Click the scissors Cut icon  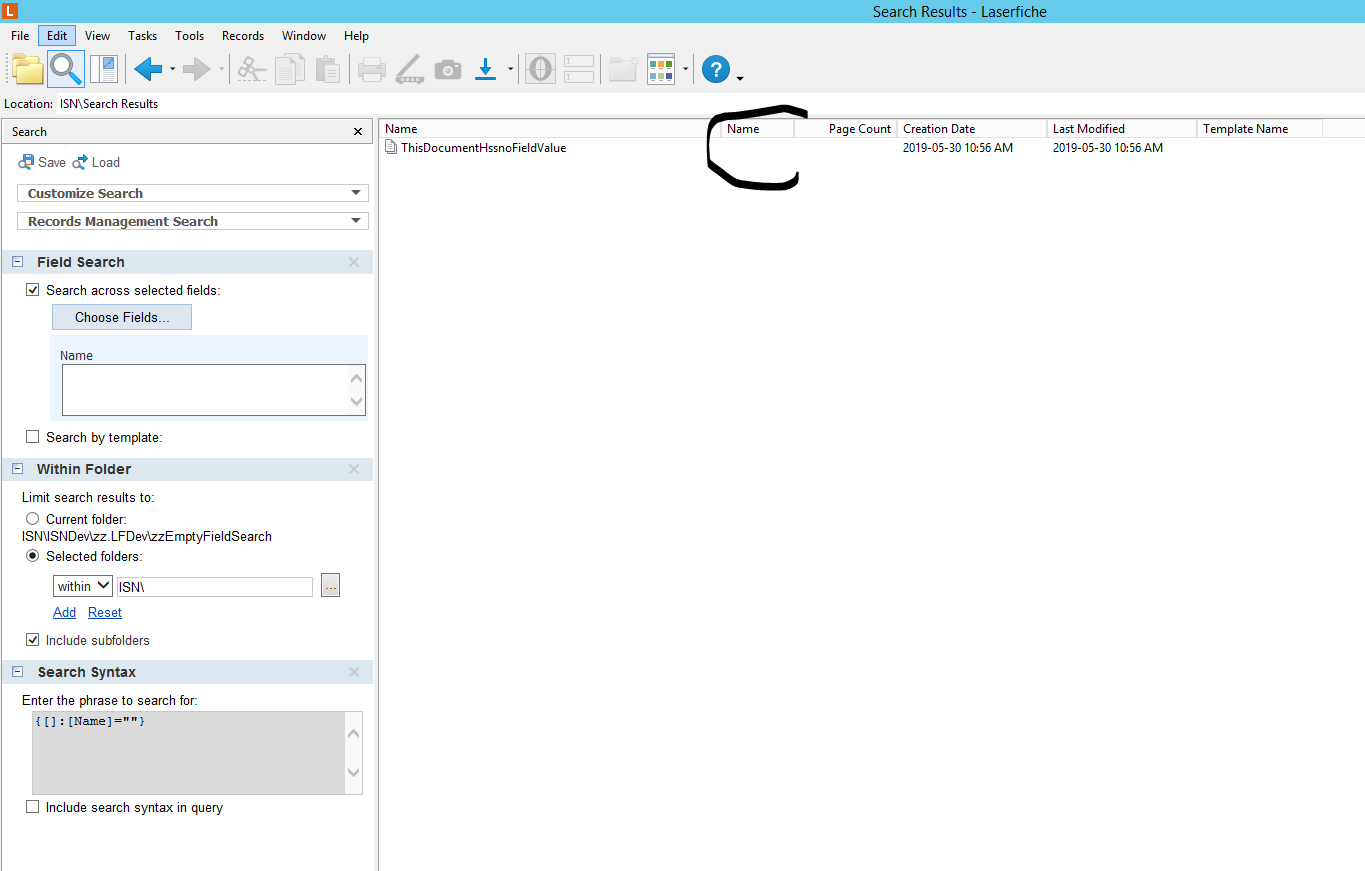[x=253, y=69]
